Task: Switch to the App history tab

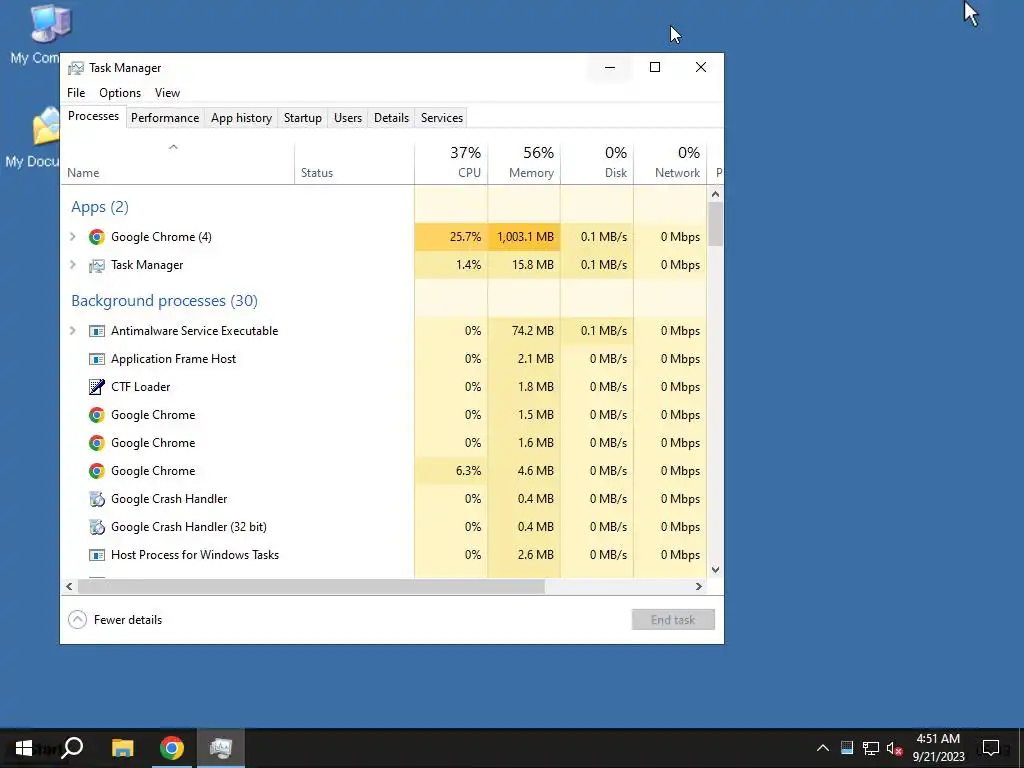Action: point(241,118)
